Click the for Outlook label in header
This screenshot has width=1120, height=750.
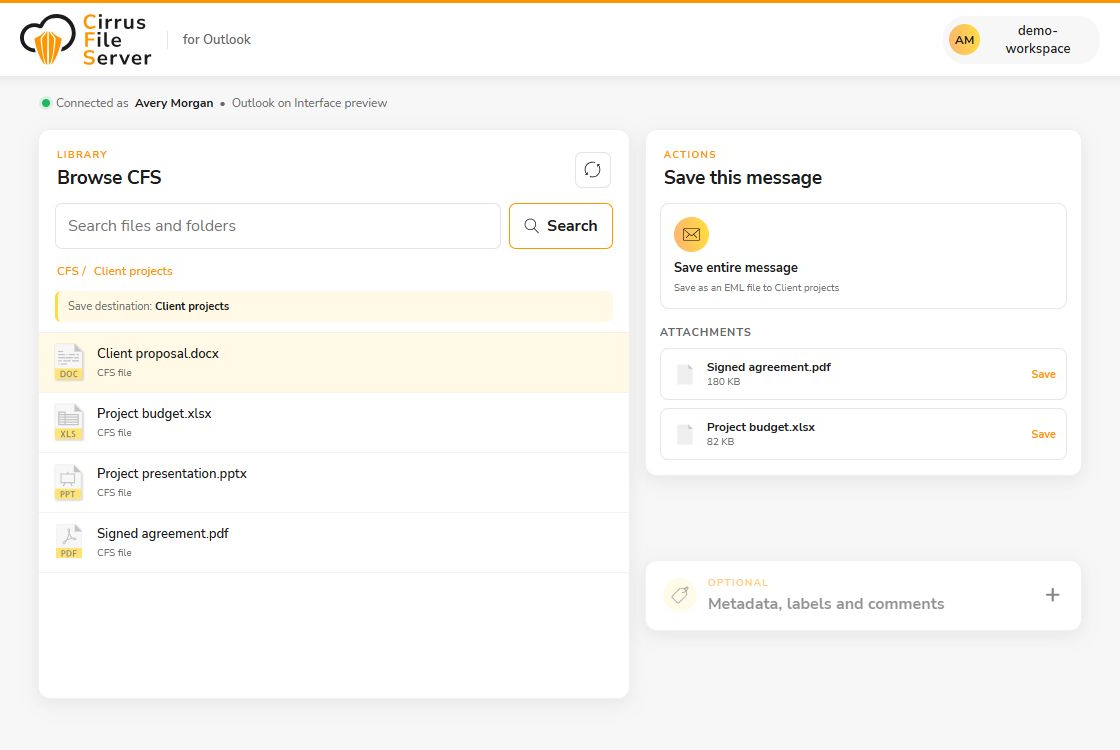point(216,39)
